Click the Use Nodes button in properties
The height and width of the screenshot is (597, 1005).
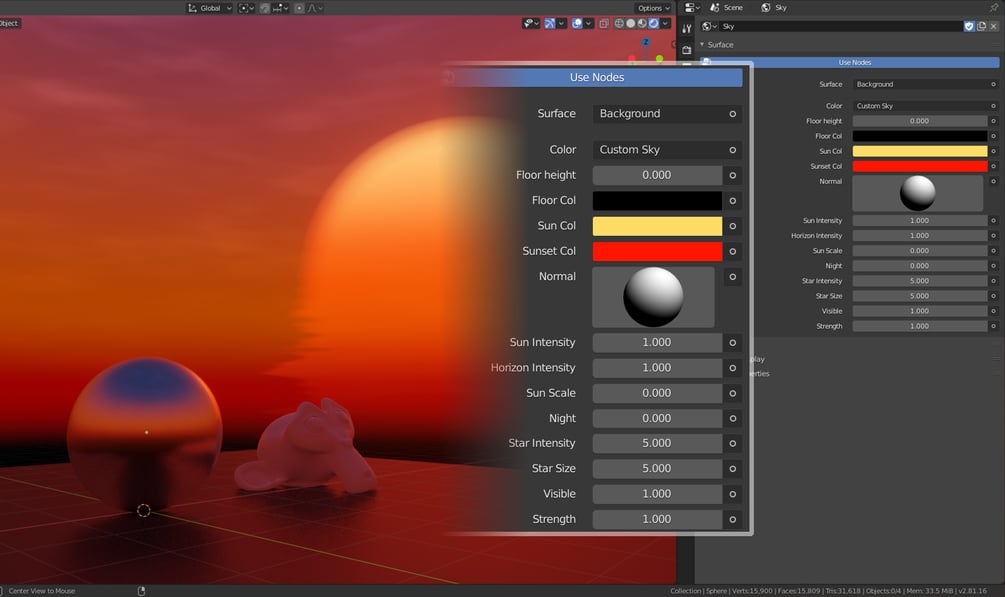pos(854,62)
